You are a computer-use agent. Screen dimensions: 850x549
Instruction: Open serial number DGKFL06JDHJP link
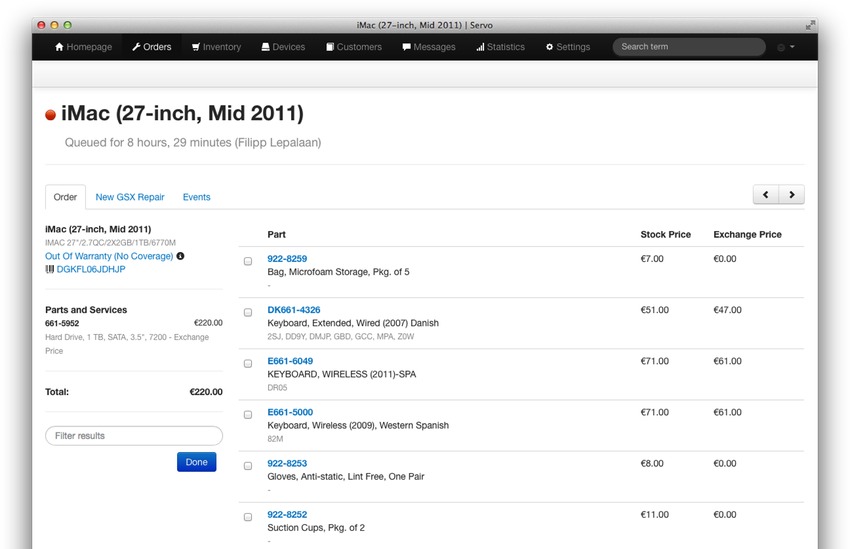(x=91, y=269)
